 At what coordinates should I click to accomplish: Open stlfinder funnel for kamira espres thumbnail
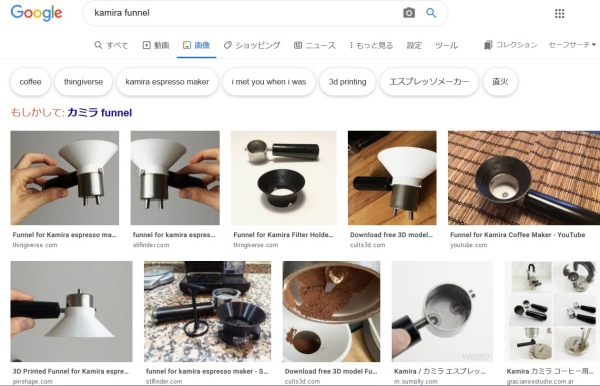[175, 178]
